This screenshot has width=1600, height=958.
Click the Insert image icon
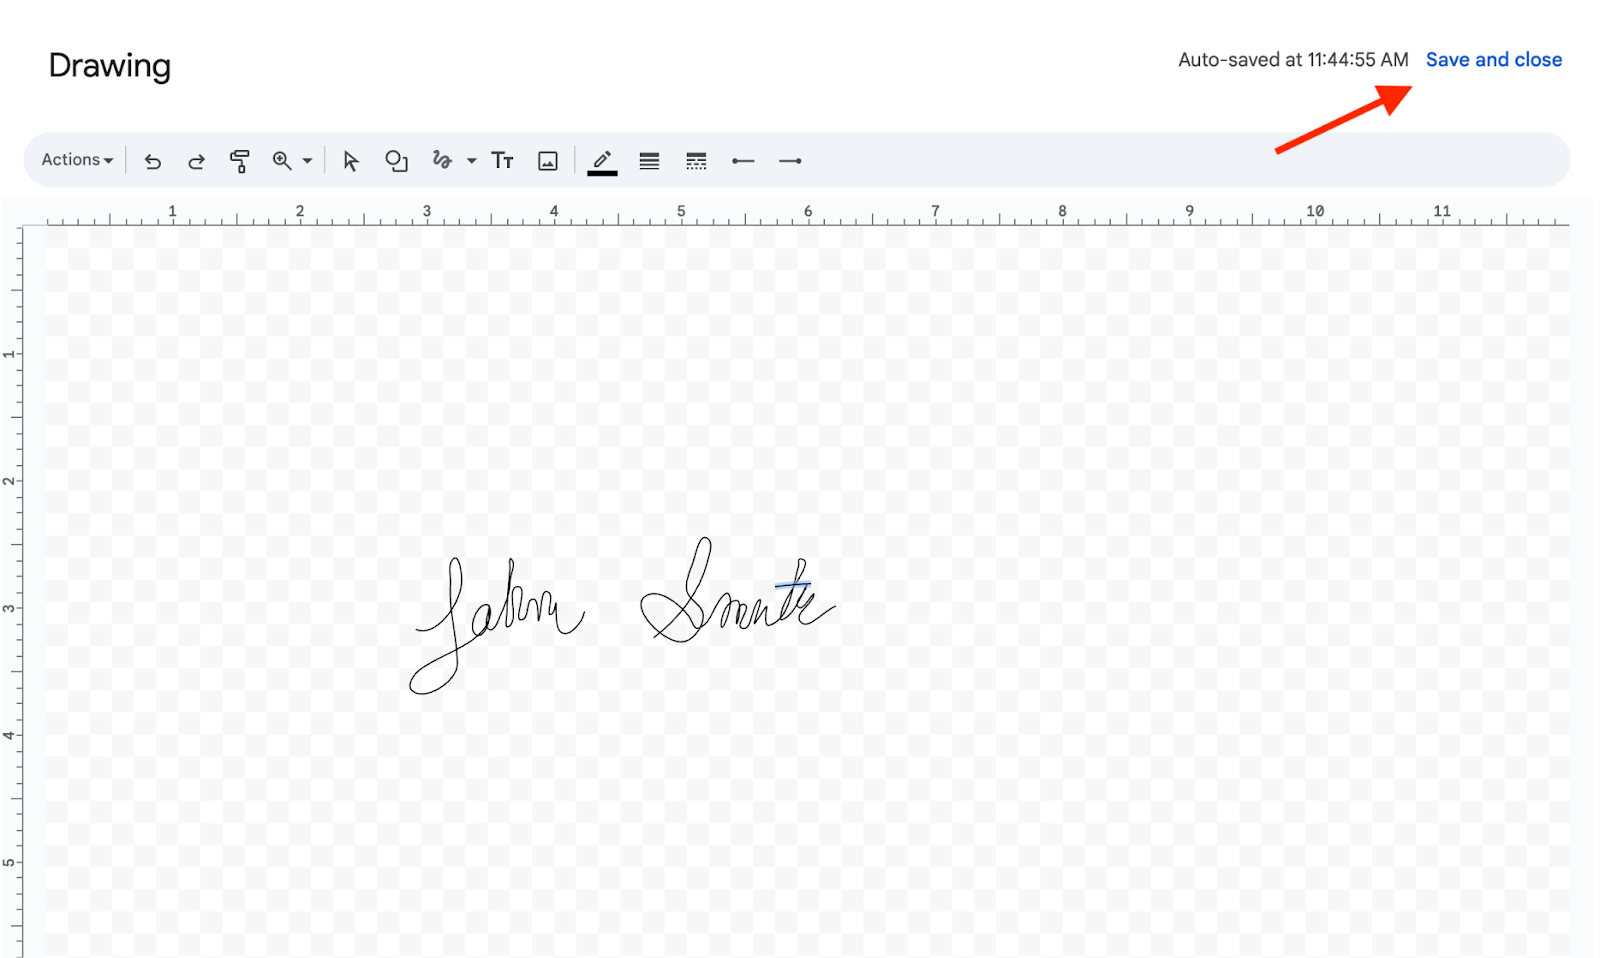548,161
